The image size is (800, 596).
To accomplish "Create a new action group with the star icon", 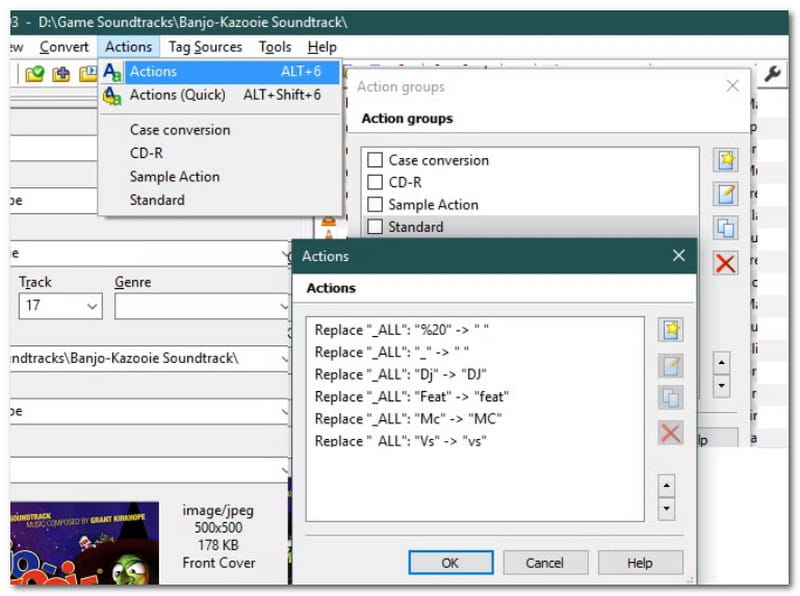I will [726, 160].
